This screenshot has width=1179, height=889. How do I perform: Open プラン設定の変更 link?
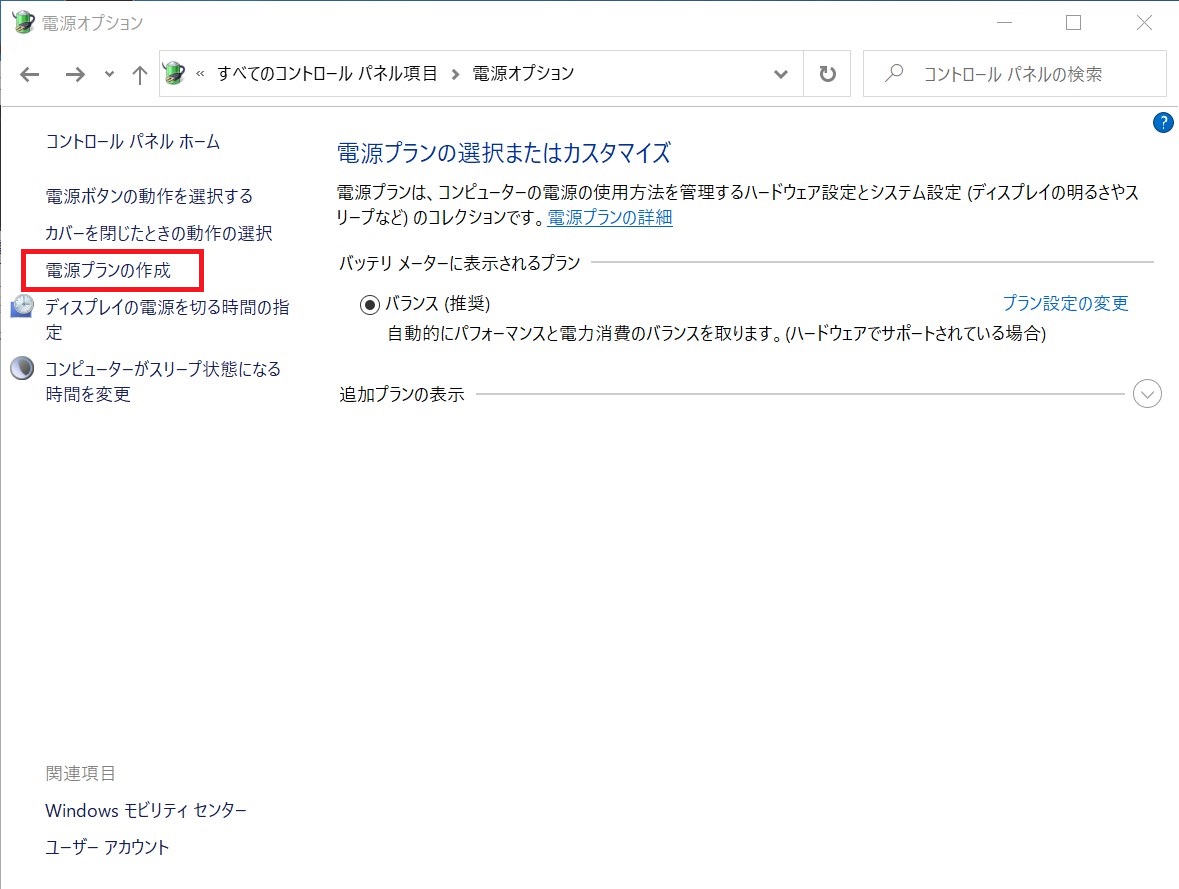coord(1066,303)
